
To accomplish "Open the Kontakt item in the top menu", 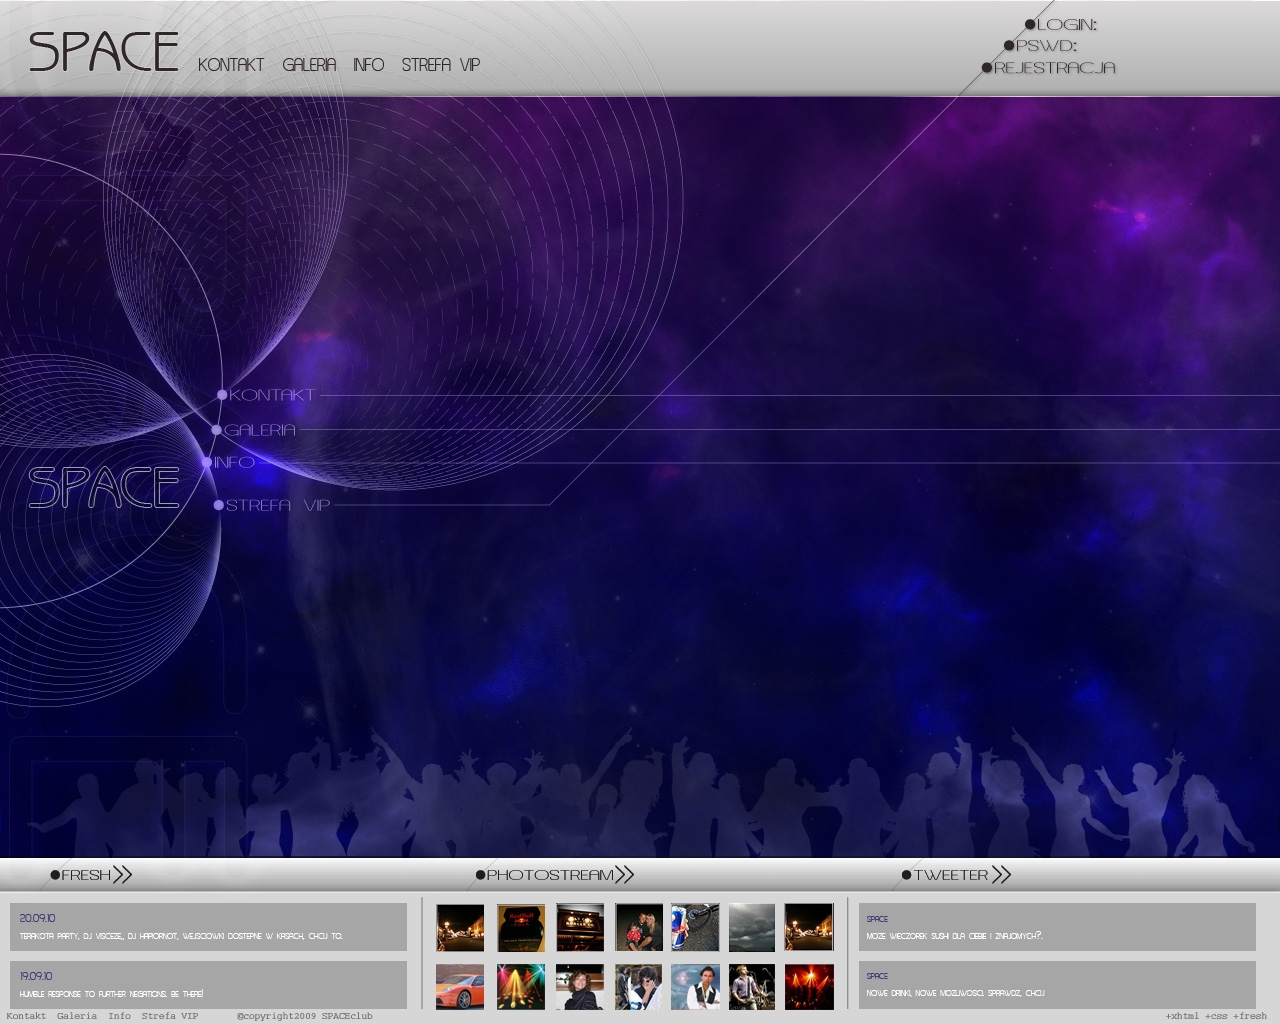I will [x=231, y=64].
